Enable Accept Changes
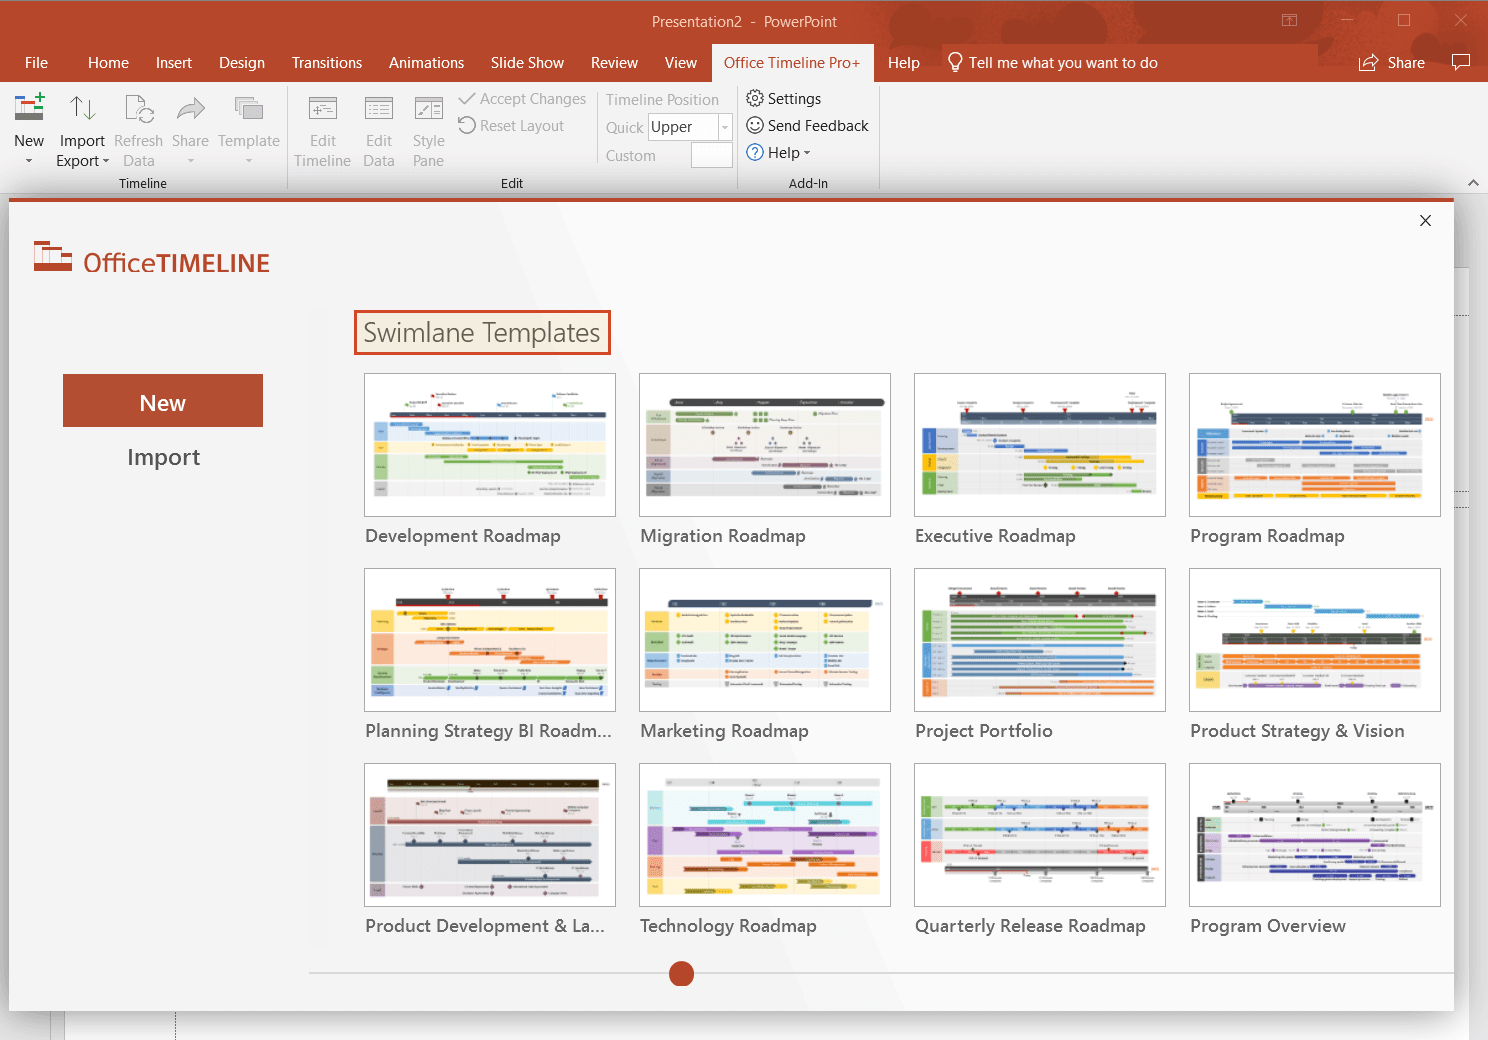This screenshot has height=1040, width=1488. point(522,98)
